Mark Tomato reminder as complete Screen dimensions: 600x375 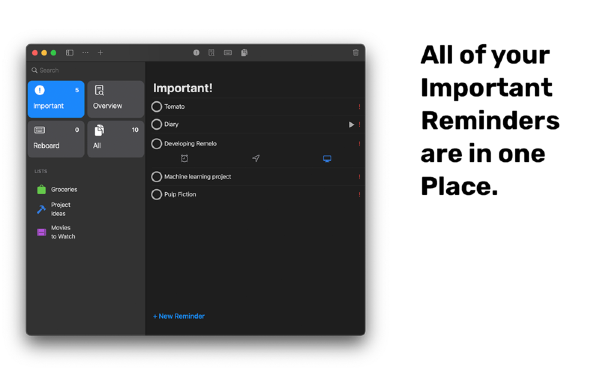pyautogui.click(x=157, y=106)
